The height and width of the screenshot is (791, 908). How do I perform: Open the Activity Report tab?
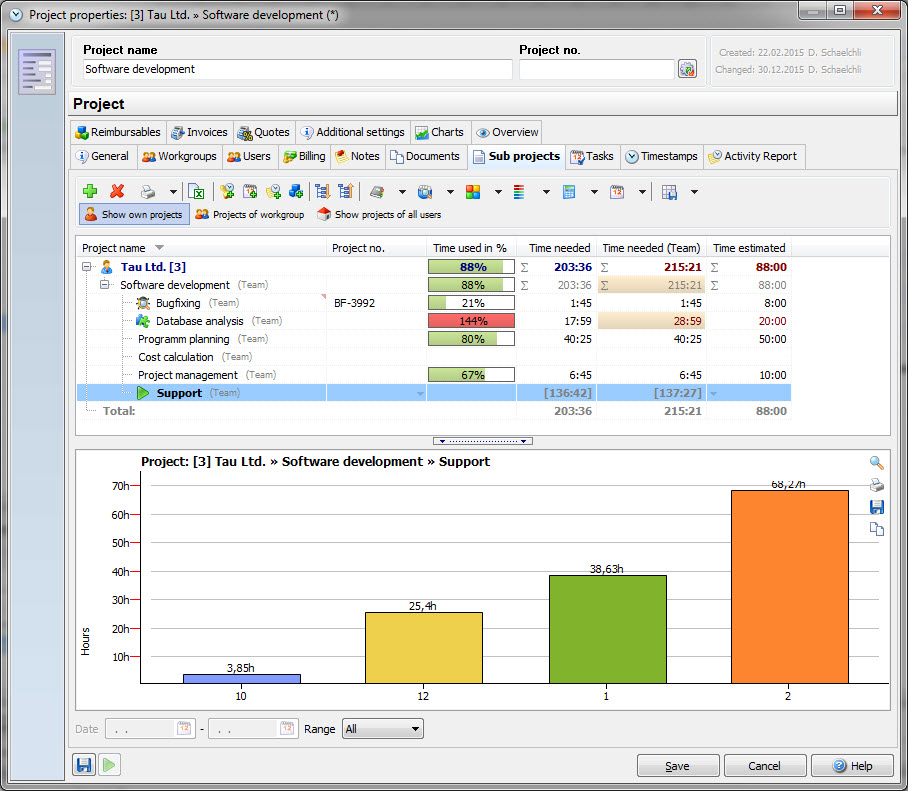tap(751, 156)
